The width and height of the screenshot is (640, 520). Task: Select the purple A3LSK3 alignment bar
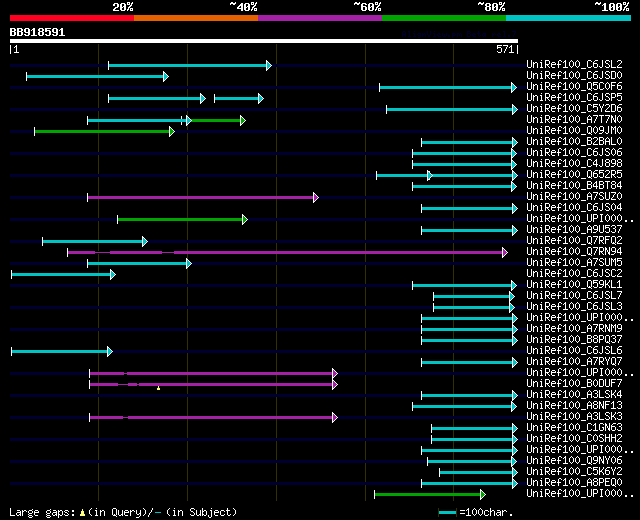click(213, 417)
